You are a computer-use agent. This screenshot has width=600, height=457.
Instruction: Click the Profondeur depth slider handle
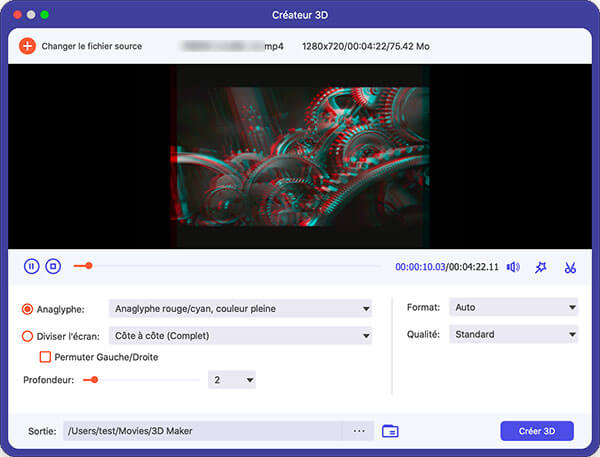tap(94, 380)
